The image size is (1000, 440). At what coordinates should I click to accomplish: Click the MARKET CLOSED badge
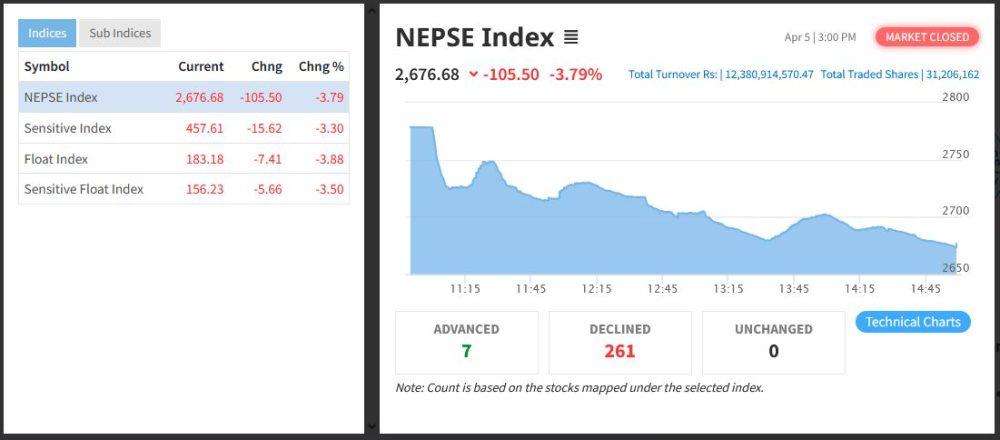coord(927,37)
